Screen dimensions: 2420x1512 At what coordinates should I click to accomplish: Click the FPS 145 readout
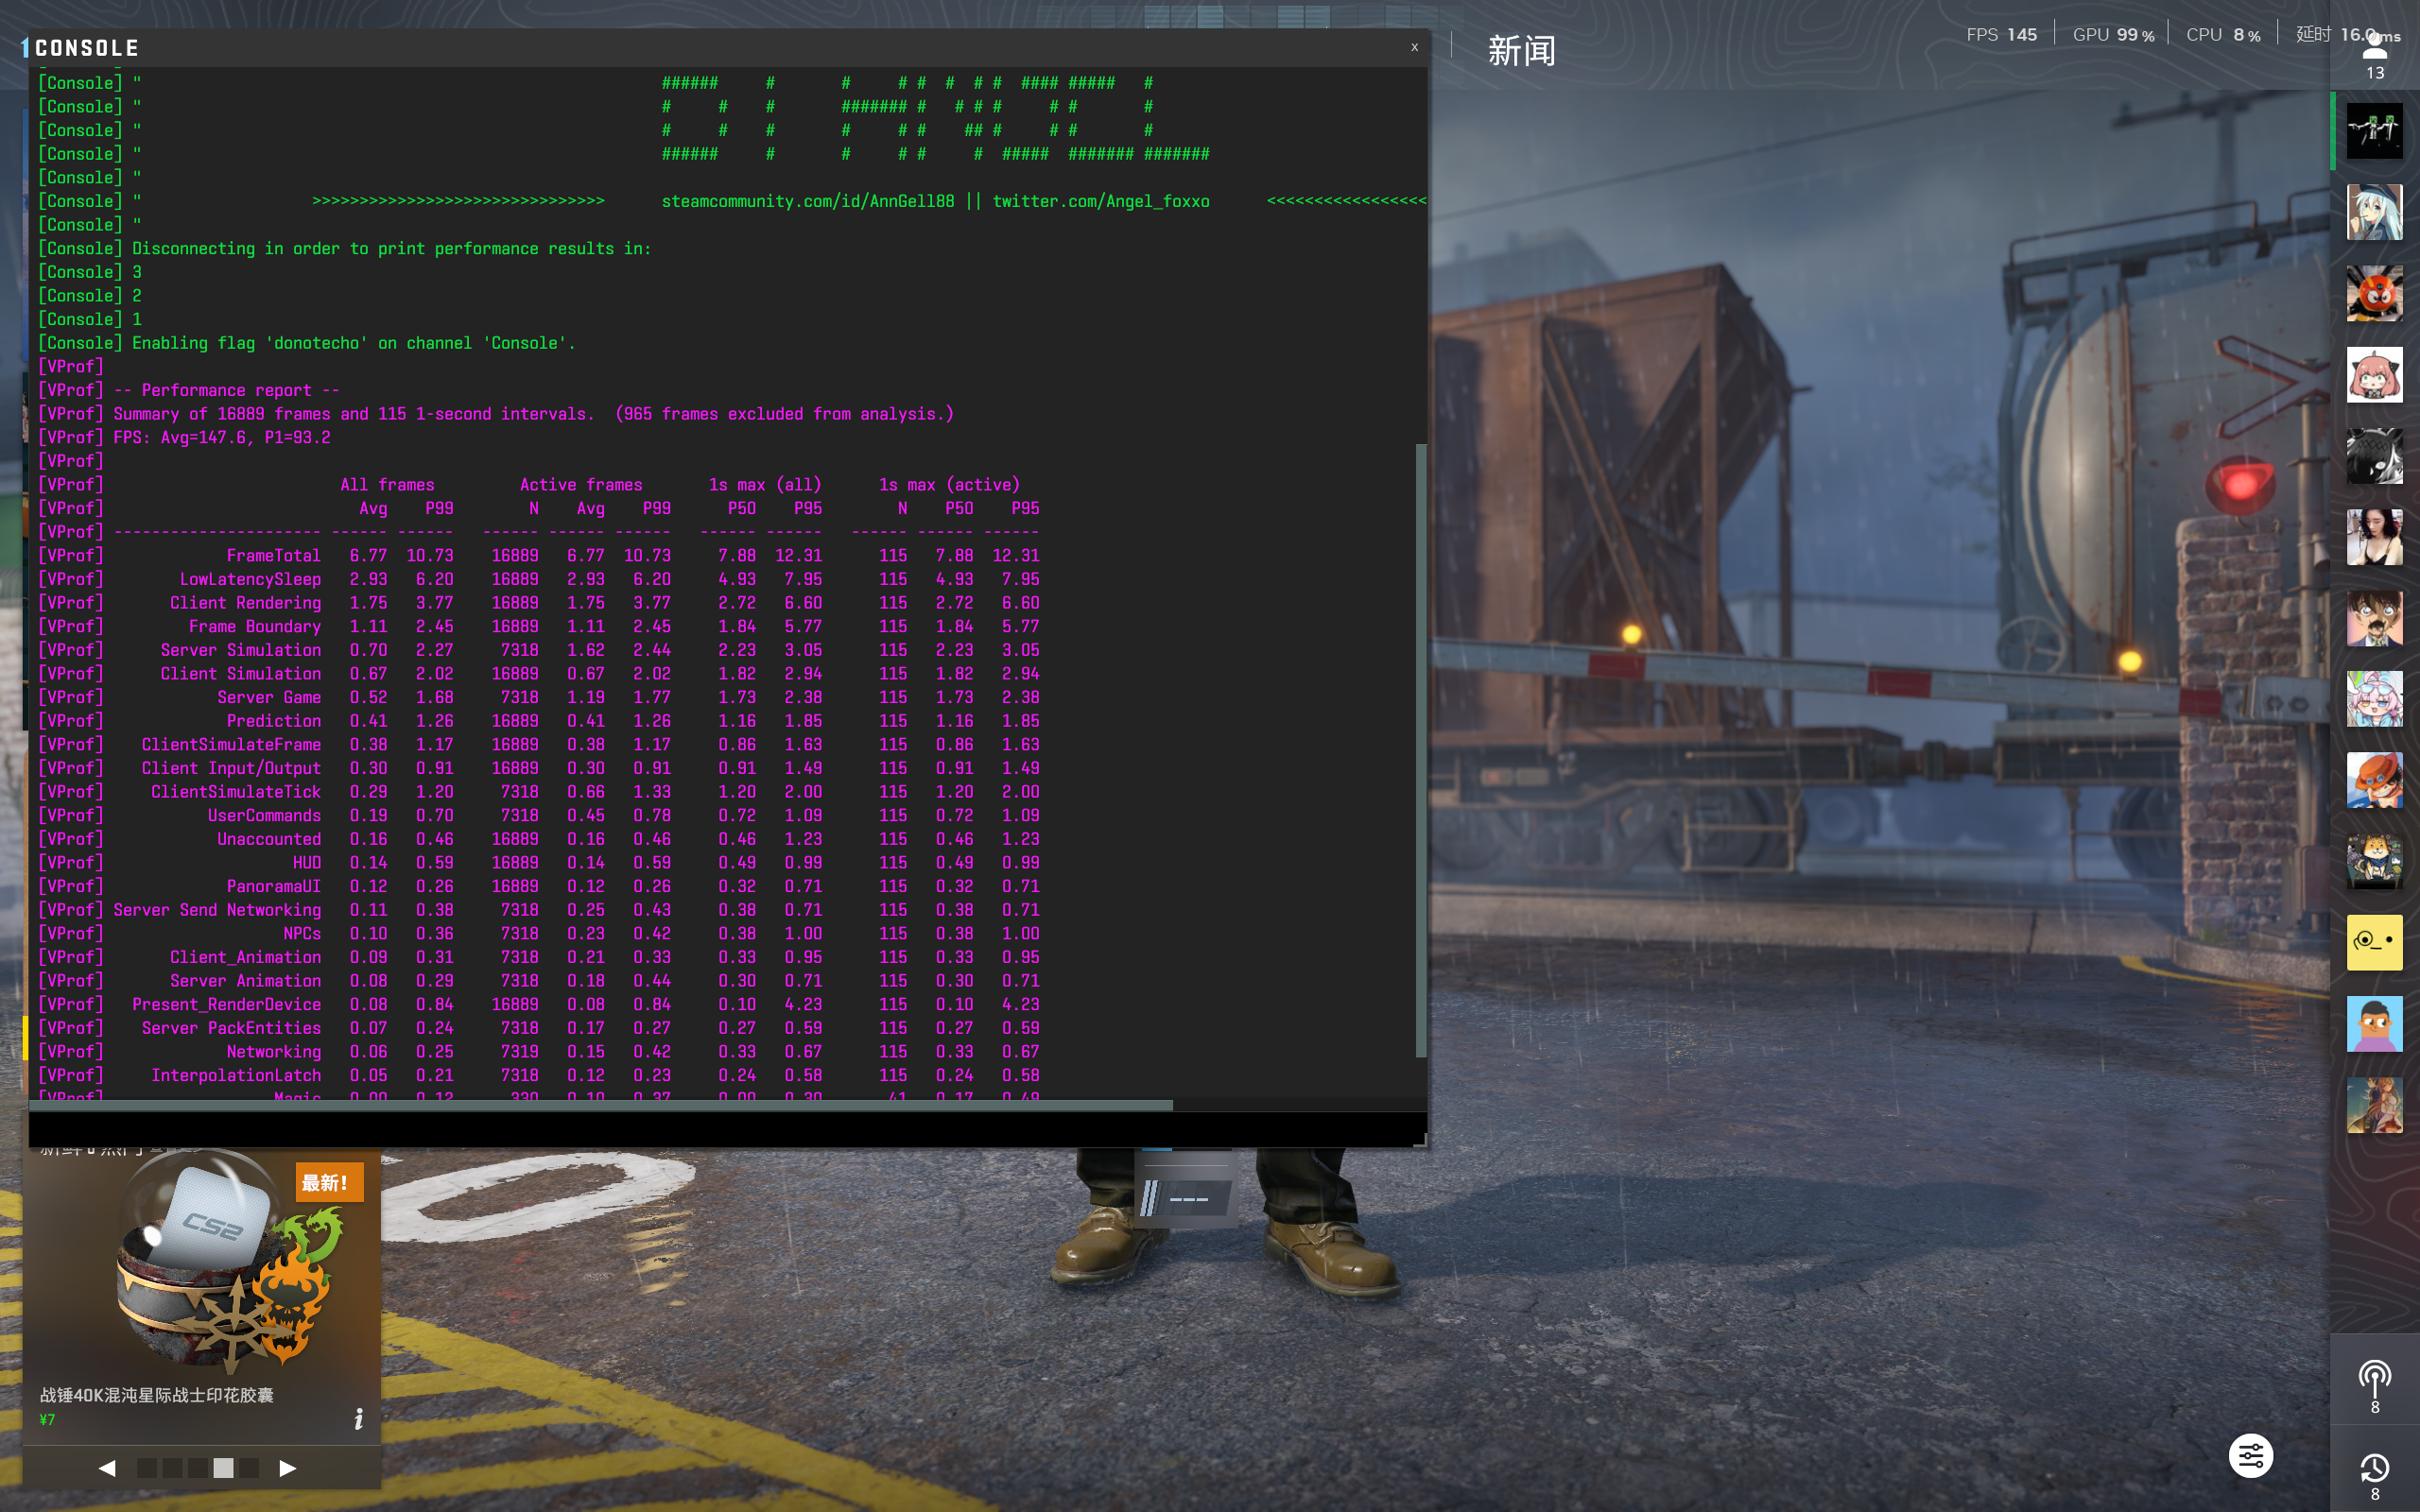tap(2001, 35)
